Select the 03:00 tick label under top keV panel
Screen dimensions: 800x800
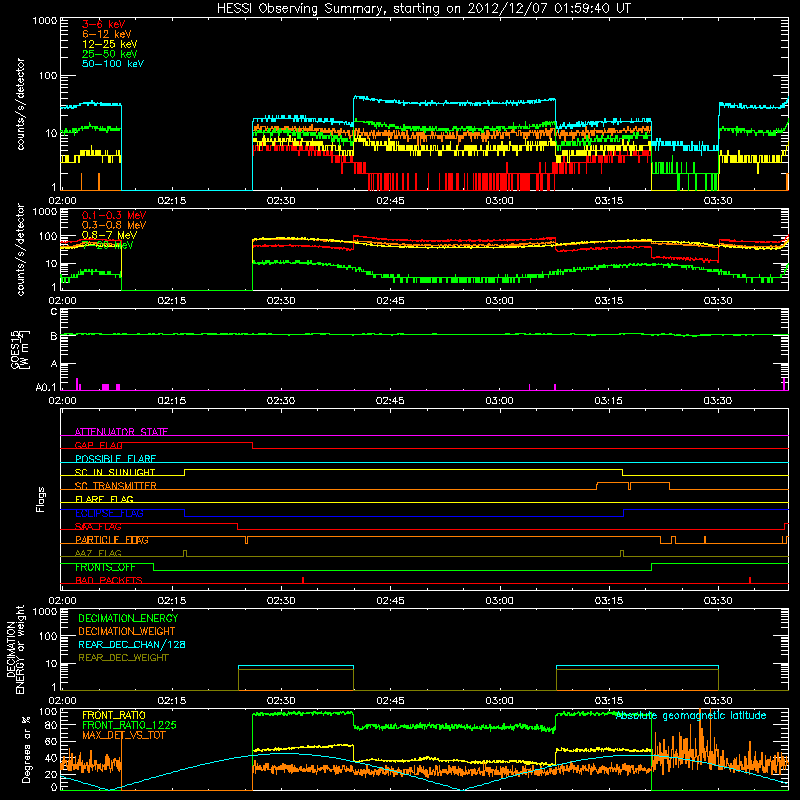pyautogui.click(x=499, y=201)
